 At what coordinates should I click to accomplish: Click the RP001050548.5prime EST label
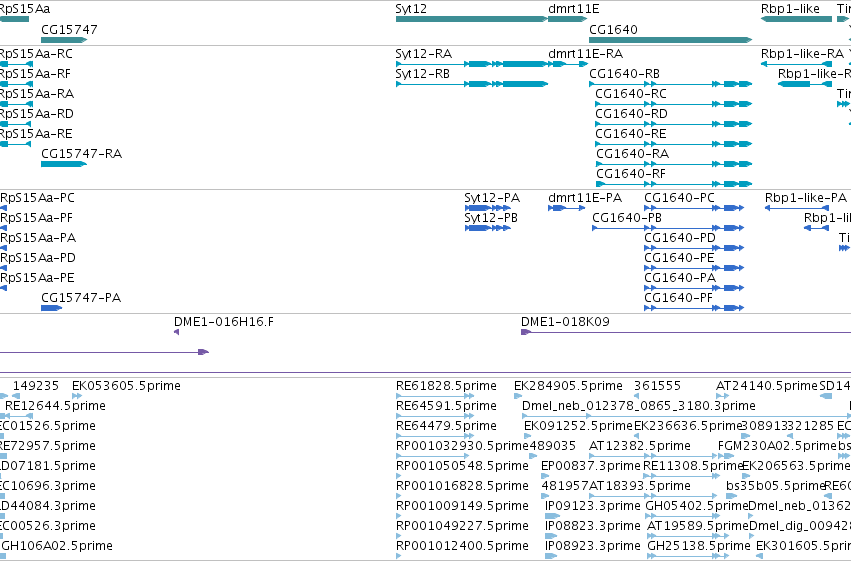[462, 466]
